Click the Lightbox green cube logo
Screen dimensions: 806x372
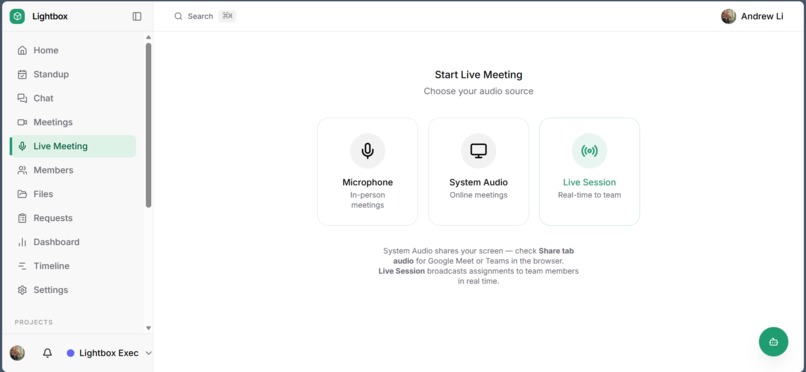coord(17,16)
